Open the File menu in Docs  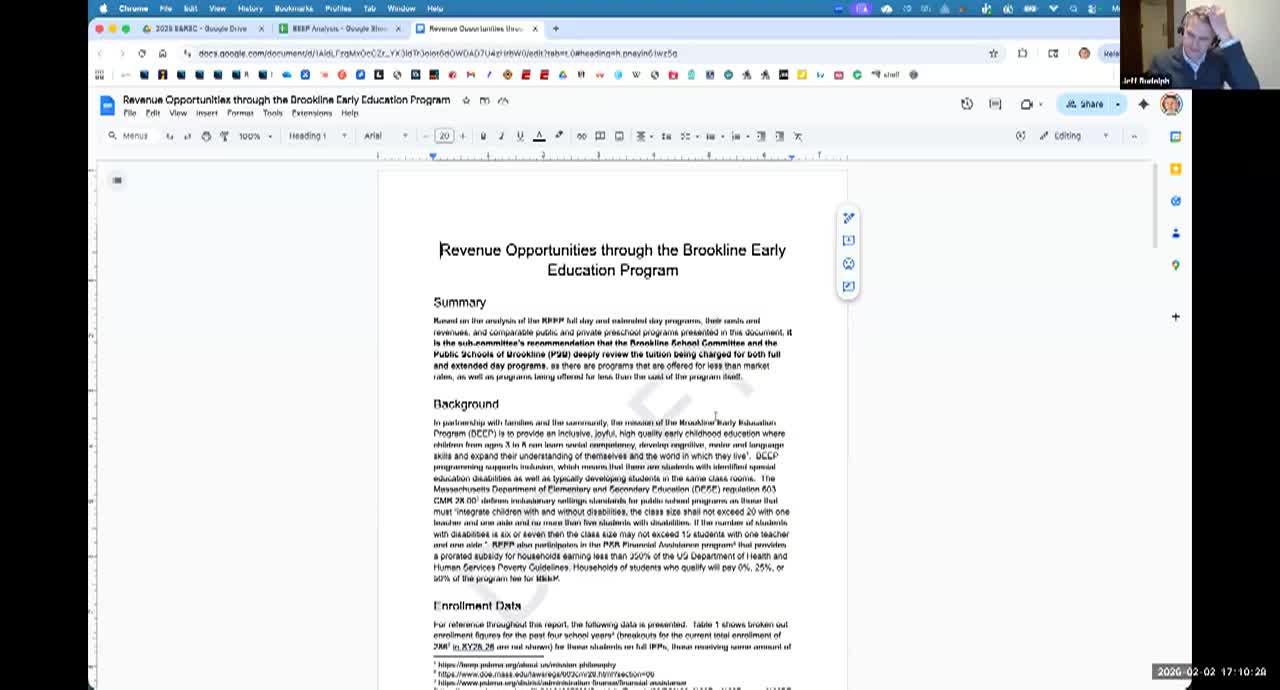(130, 114)
